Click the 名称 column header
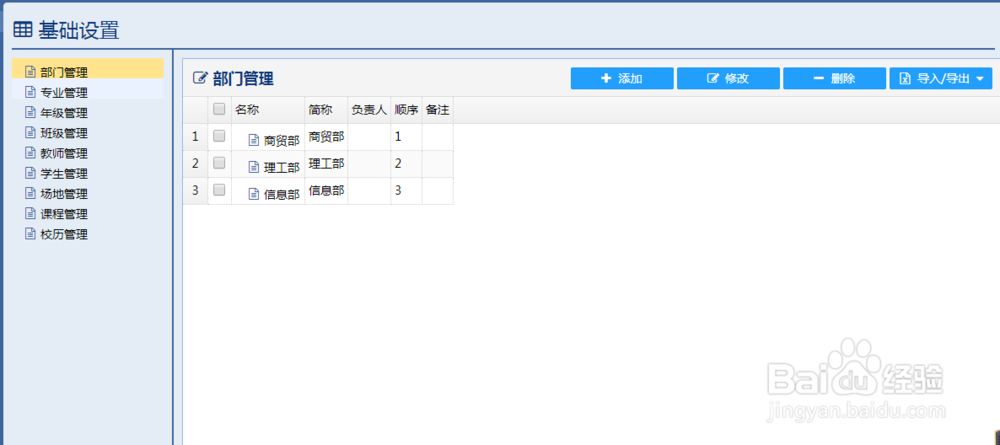Screen dimensions: 1000x445 [268, 110]
